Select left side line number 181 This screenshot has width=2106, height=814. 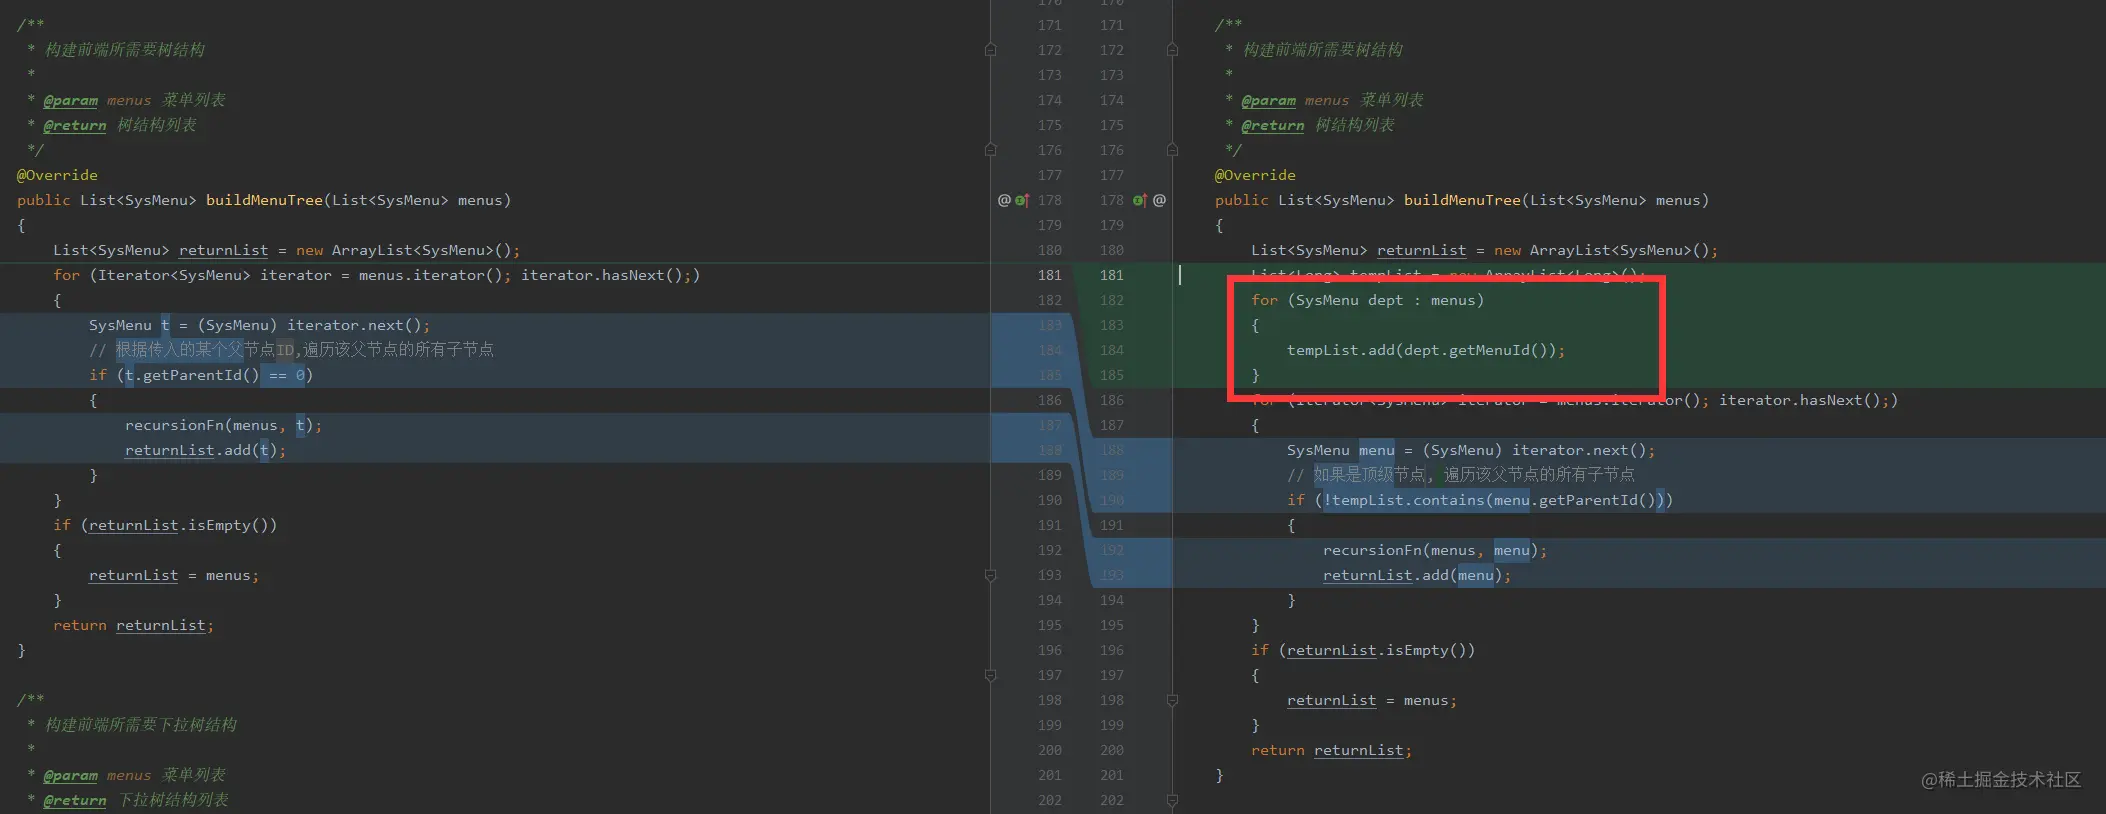tap(1049, 275)
